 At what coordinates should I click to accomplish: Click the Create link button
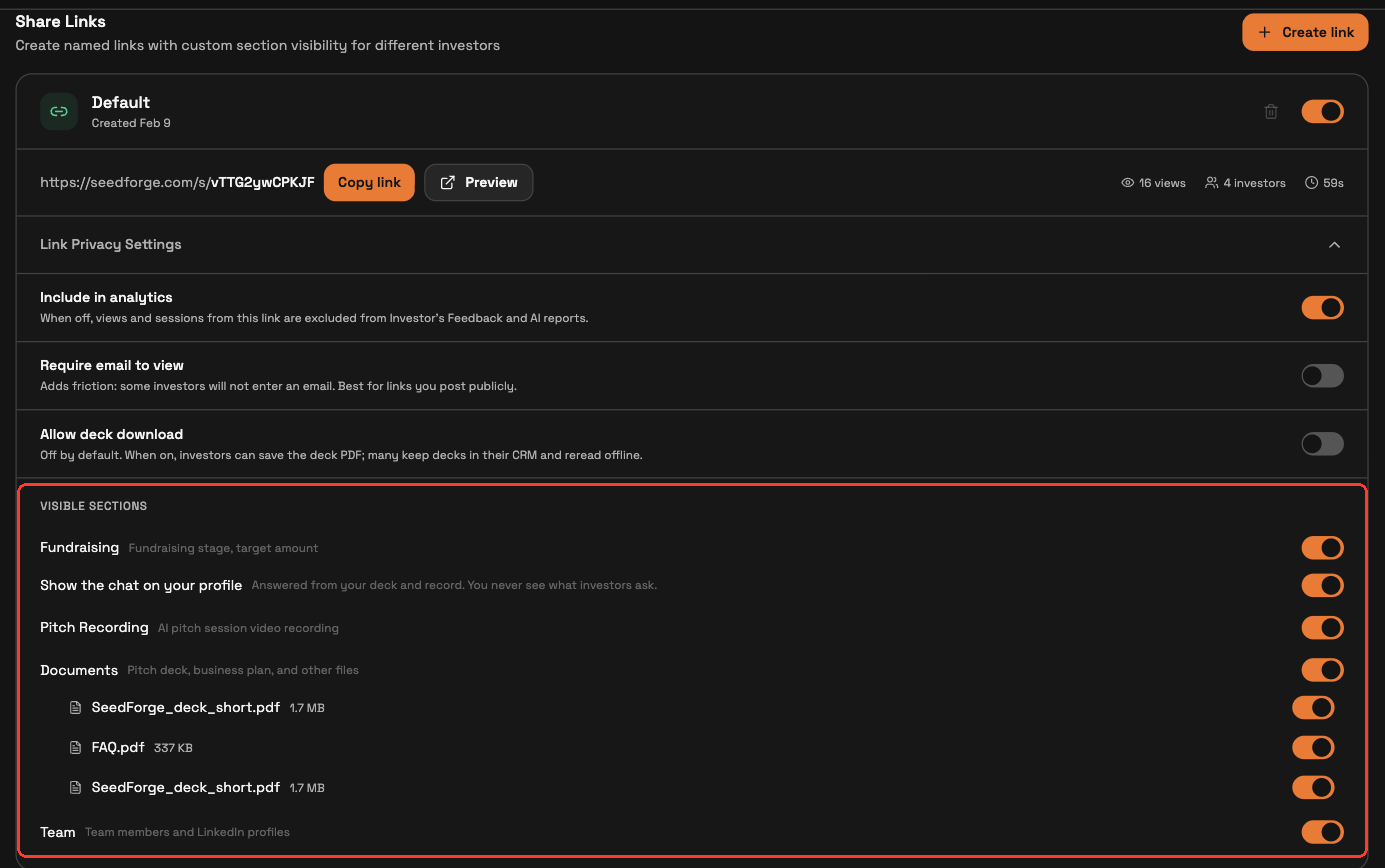tap(1305, 32)
